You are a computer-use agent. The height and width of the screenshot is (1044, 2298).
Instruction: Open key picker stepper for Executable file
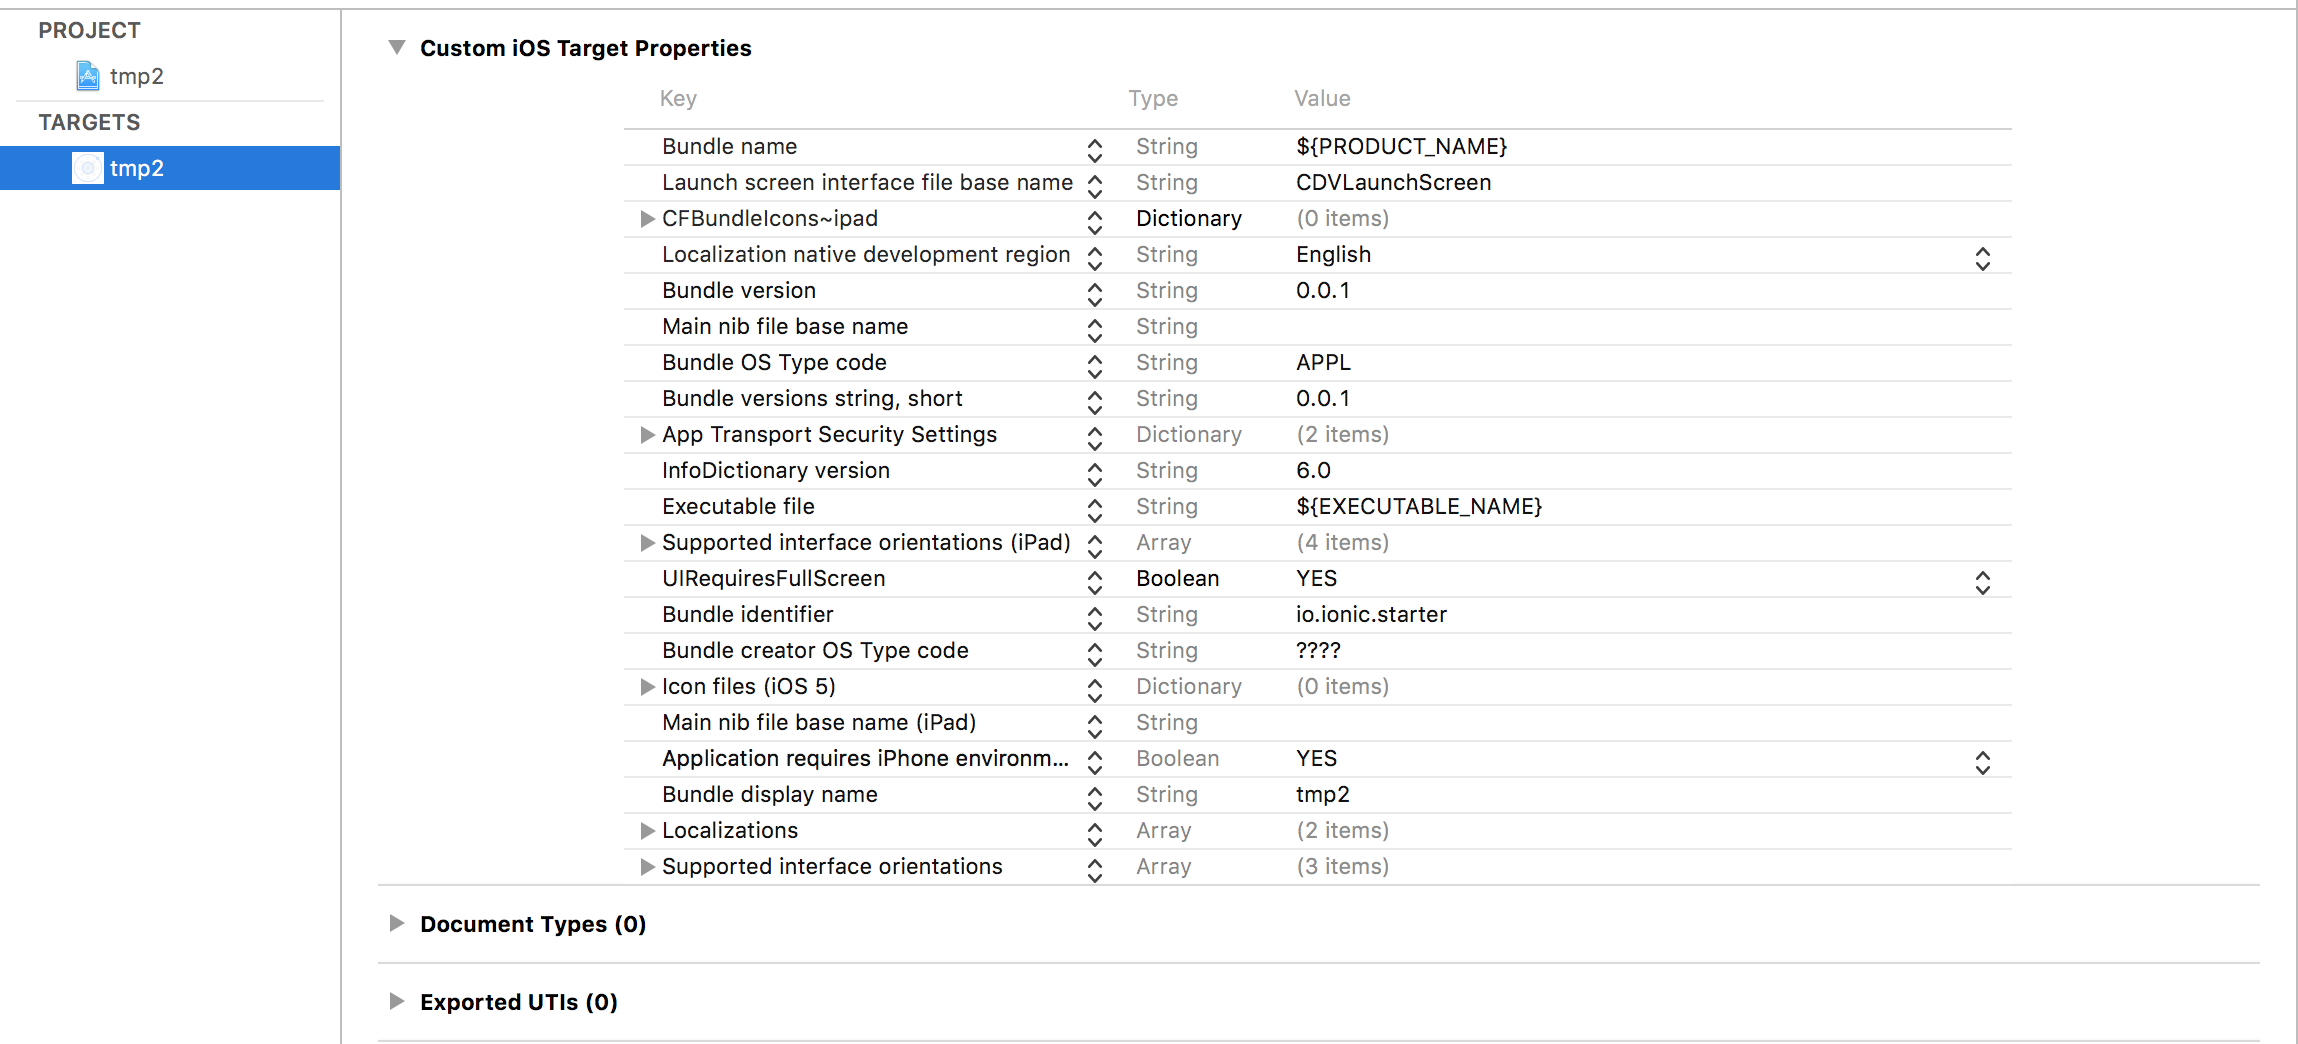coord(1095,510)
